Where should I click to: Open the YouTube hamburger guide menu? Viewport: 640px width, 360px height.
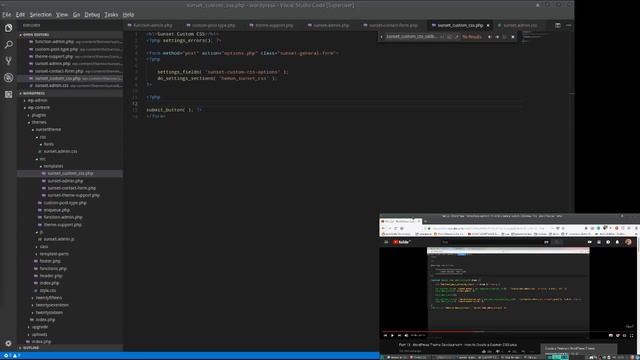coord(386,242)
